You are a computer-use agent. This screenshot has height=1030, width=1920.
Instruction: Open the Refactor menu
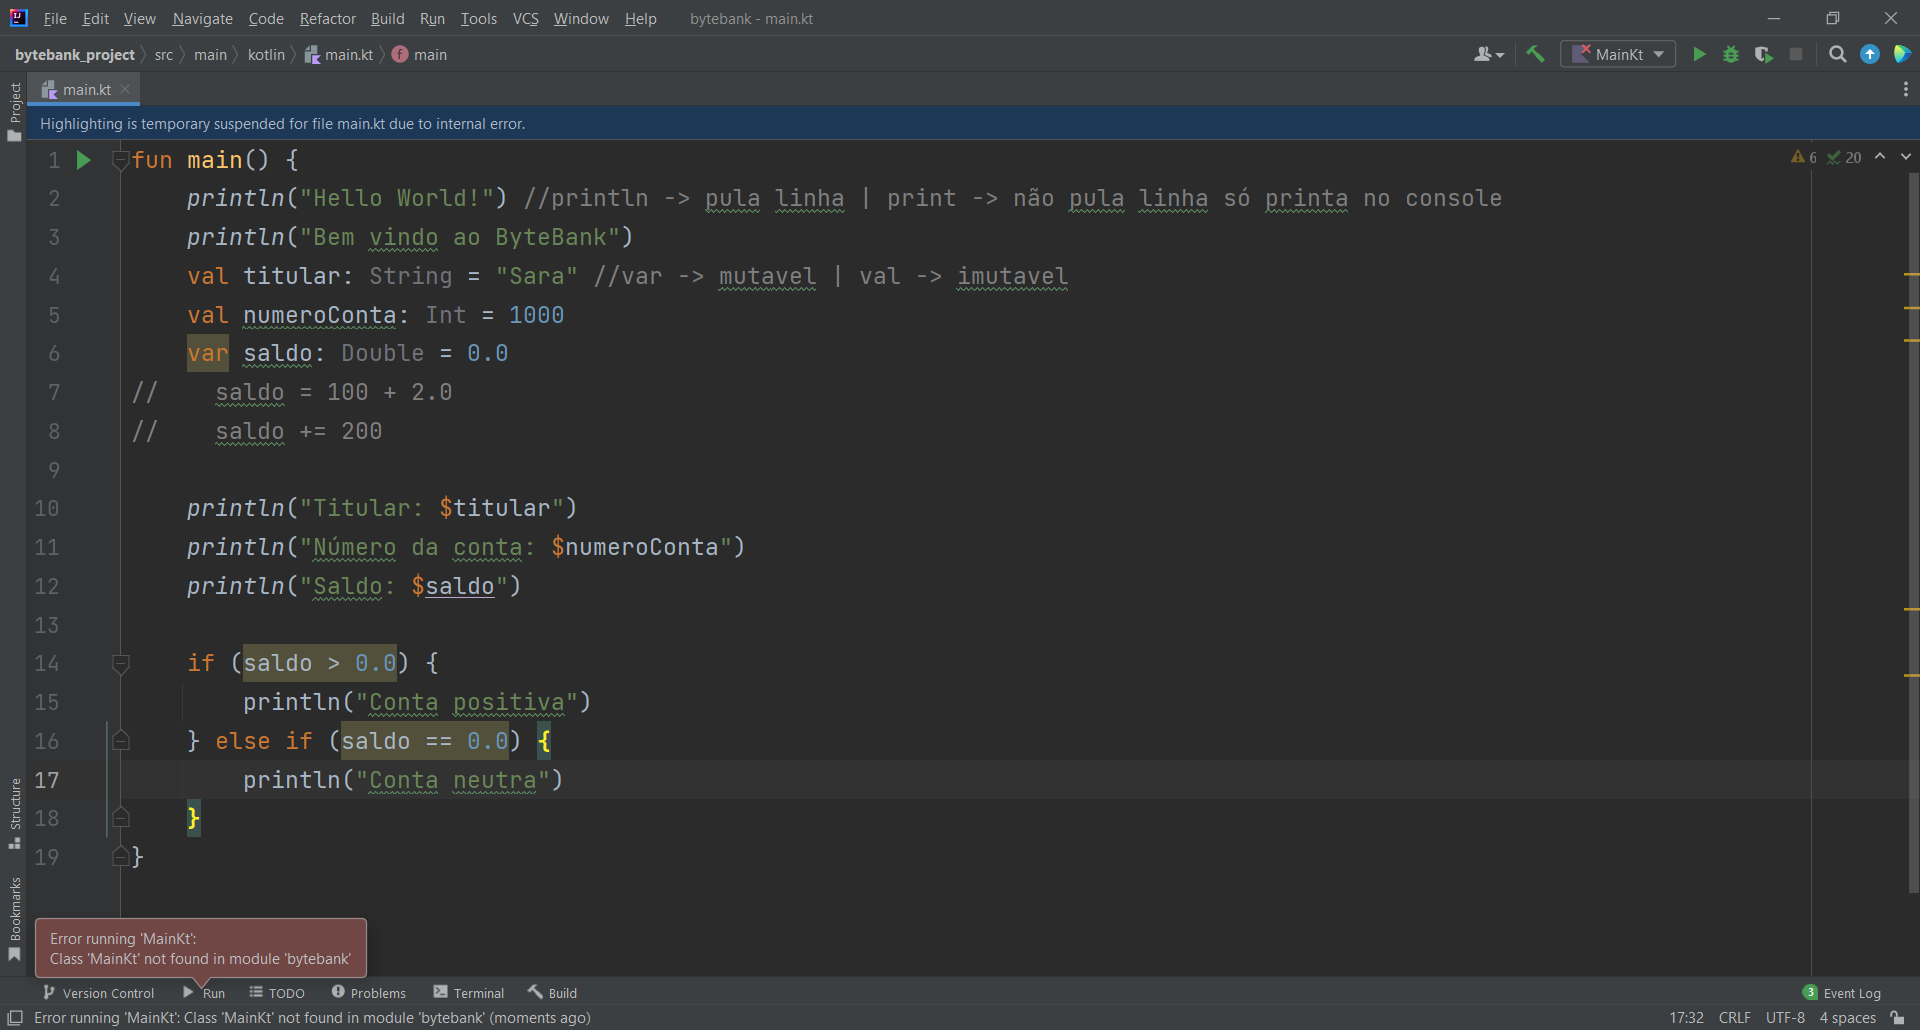click(x=328, y=19)
